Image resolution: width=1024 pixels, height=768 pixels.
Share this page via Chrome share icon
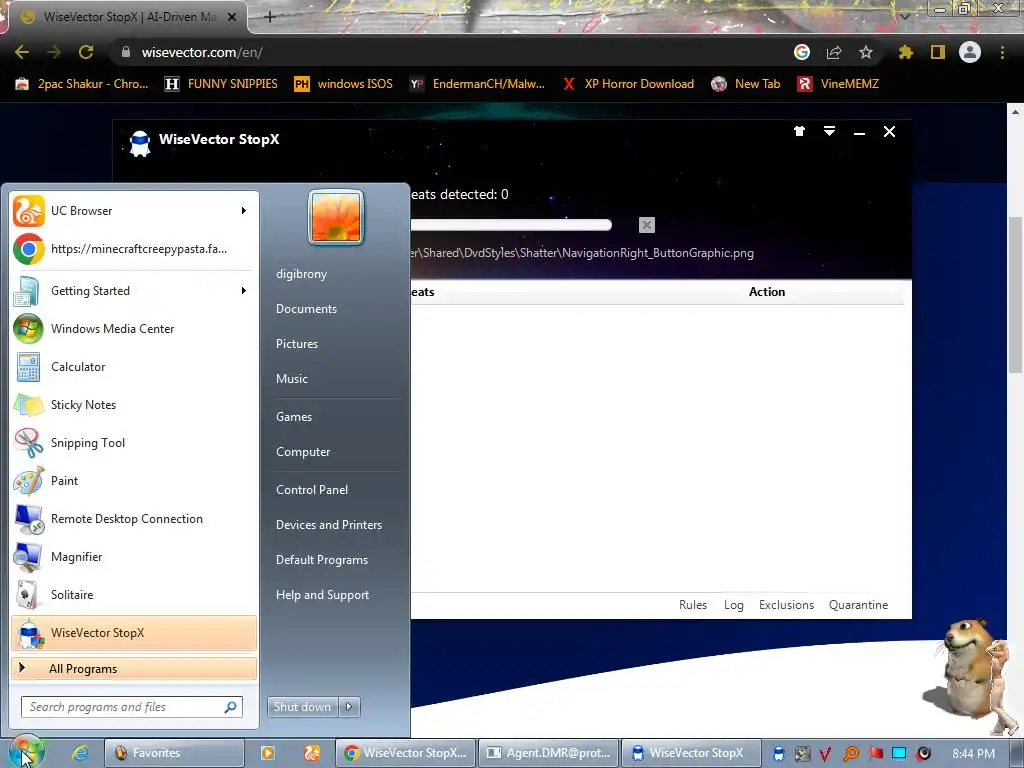tap(833, 52)
